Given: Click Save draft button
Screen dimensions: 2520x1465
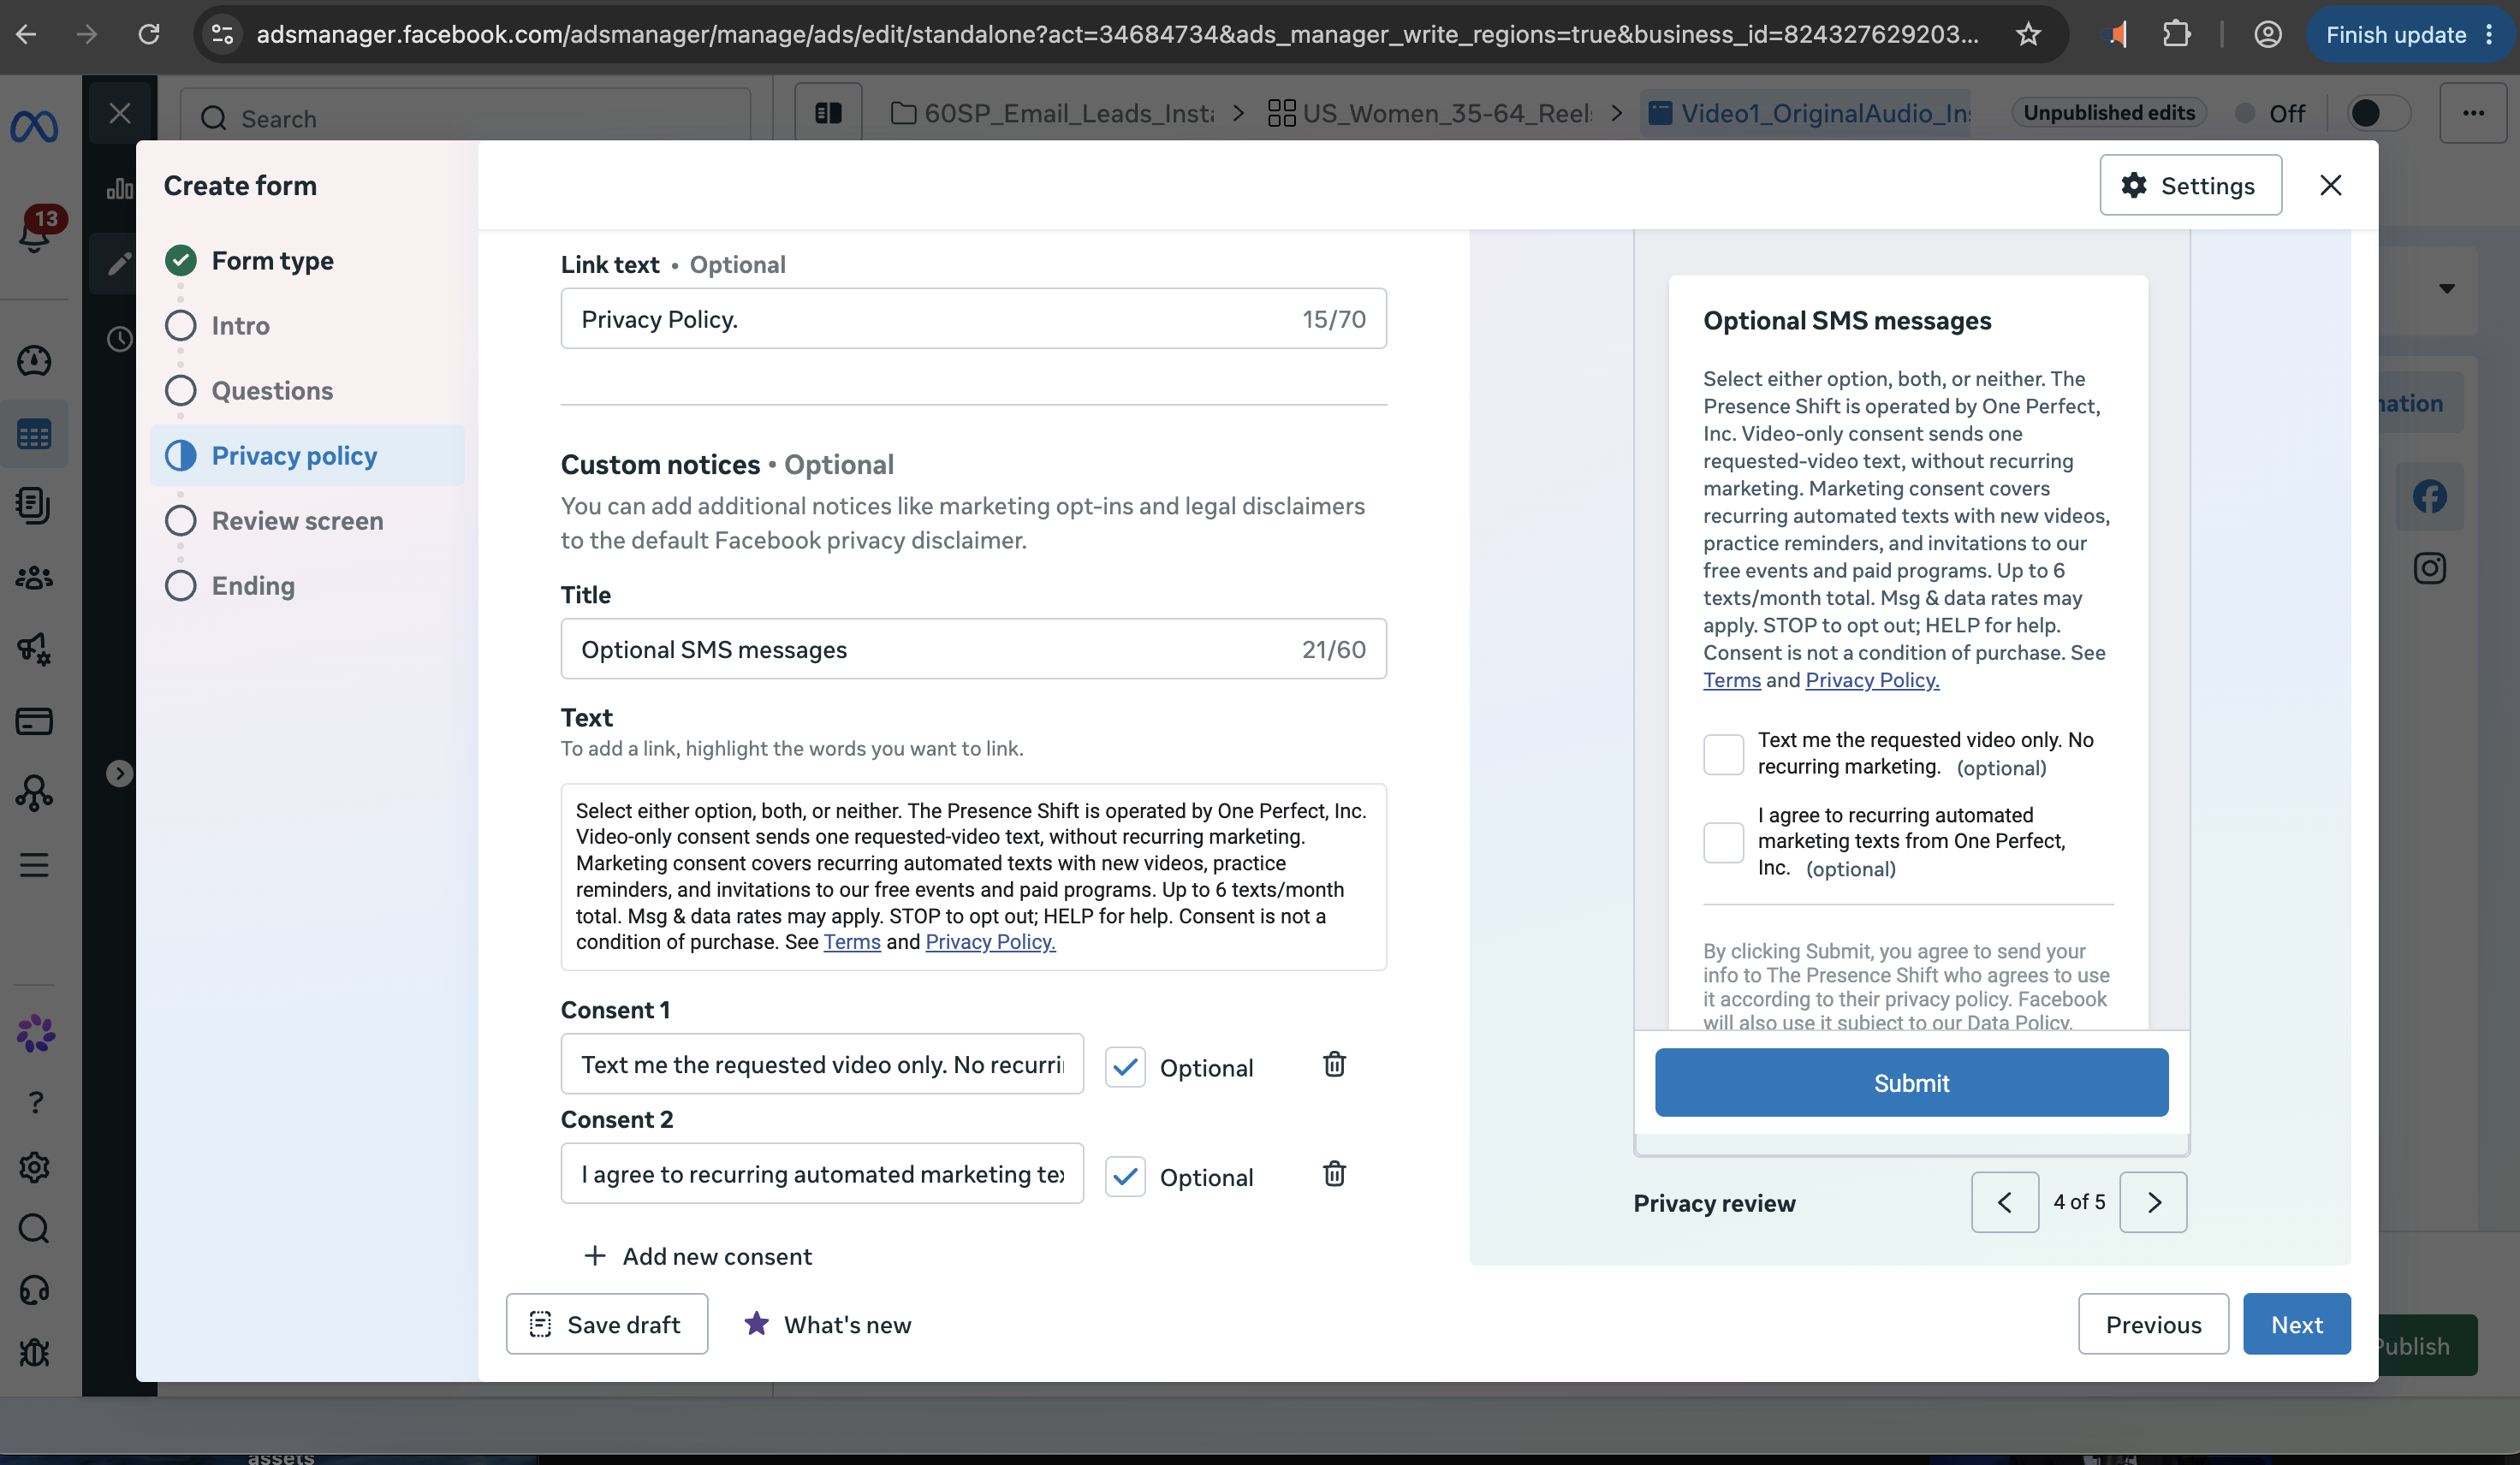Looking at the screenshot, I should click(607, 1324).
